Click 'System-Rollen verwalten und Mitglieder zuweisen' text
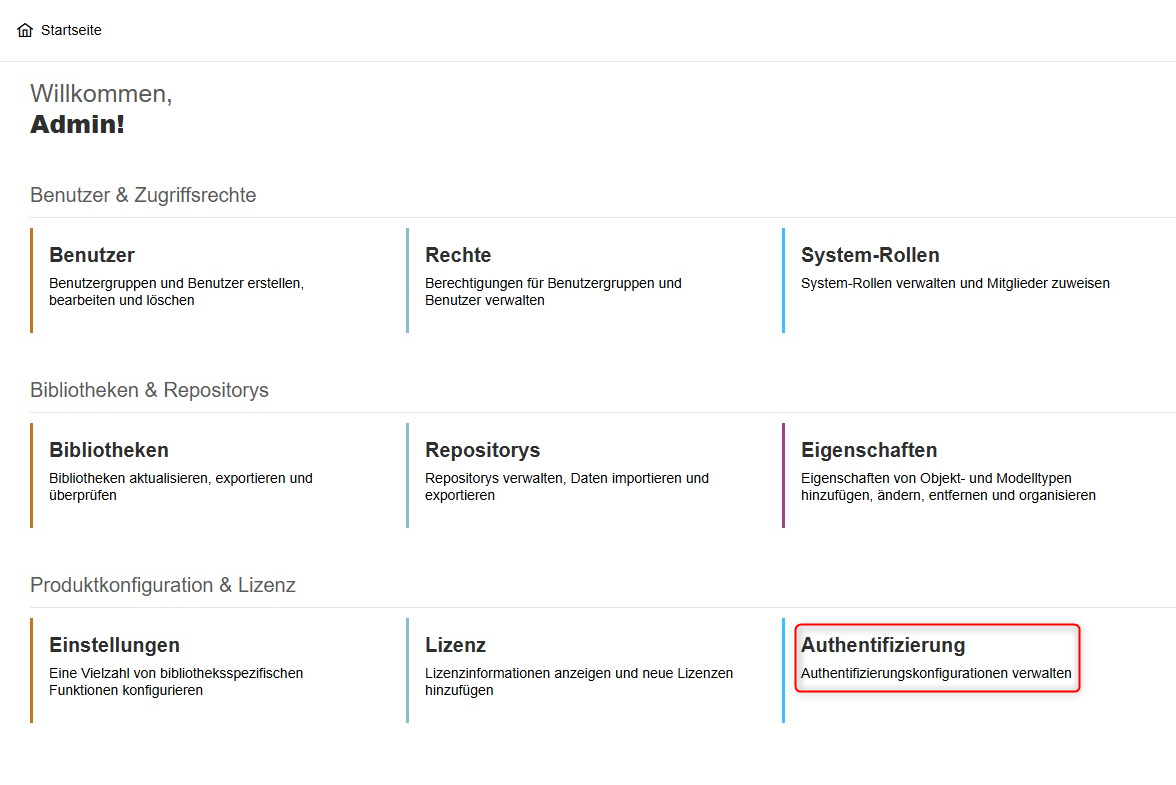The image size is (1176, 785). [955, 283]
